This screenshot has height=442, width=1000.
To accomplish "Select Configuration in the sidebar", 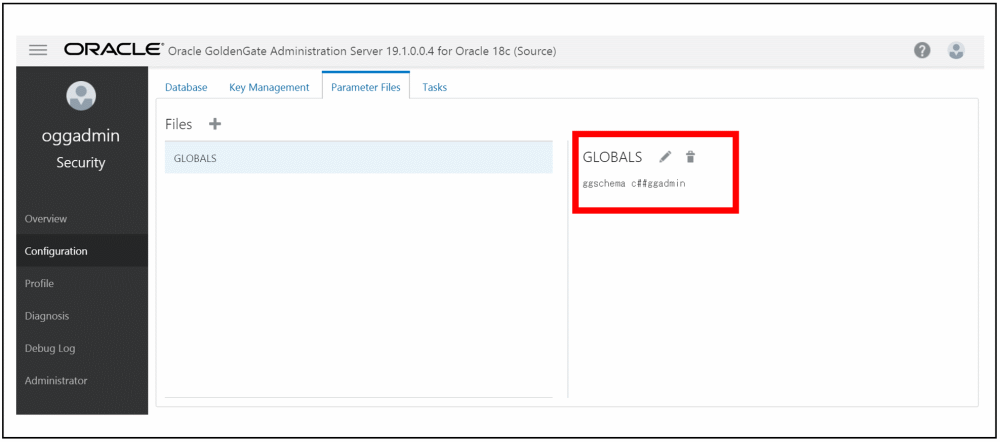I will click(x=56, y=251).
